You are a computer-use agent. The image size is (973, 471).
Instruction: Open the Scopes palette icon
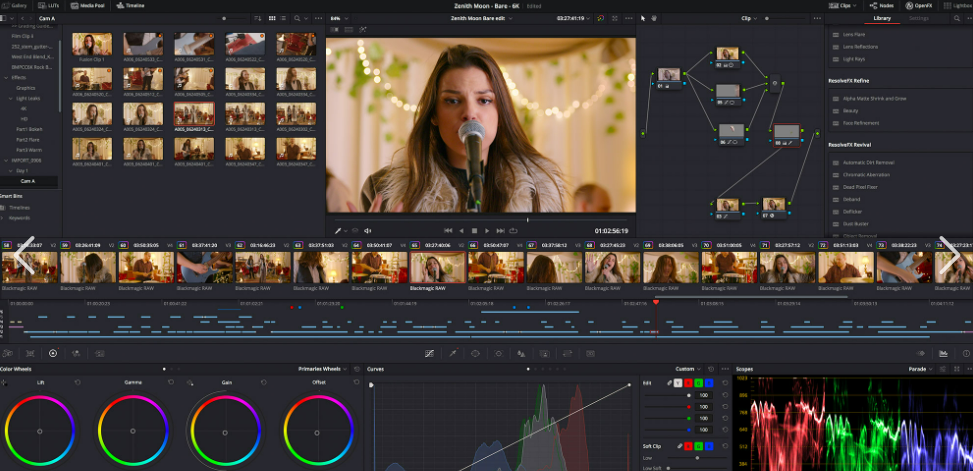point(943,353)
